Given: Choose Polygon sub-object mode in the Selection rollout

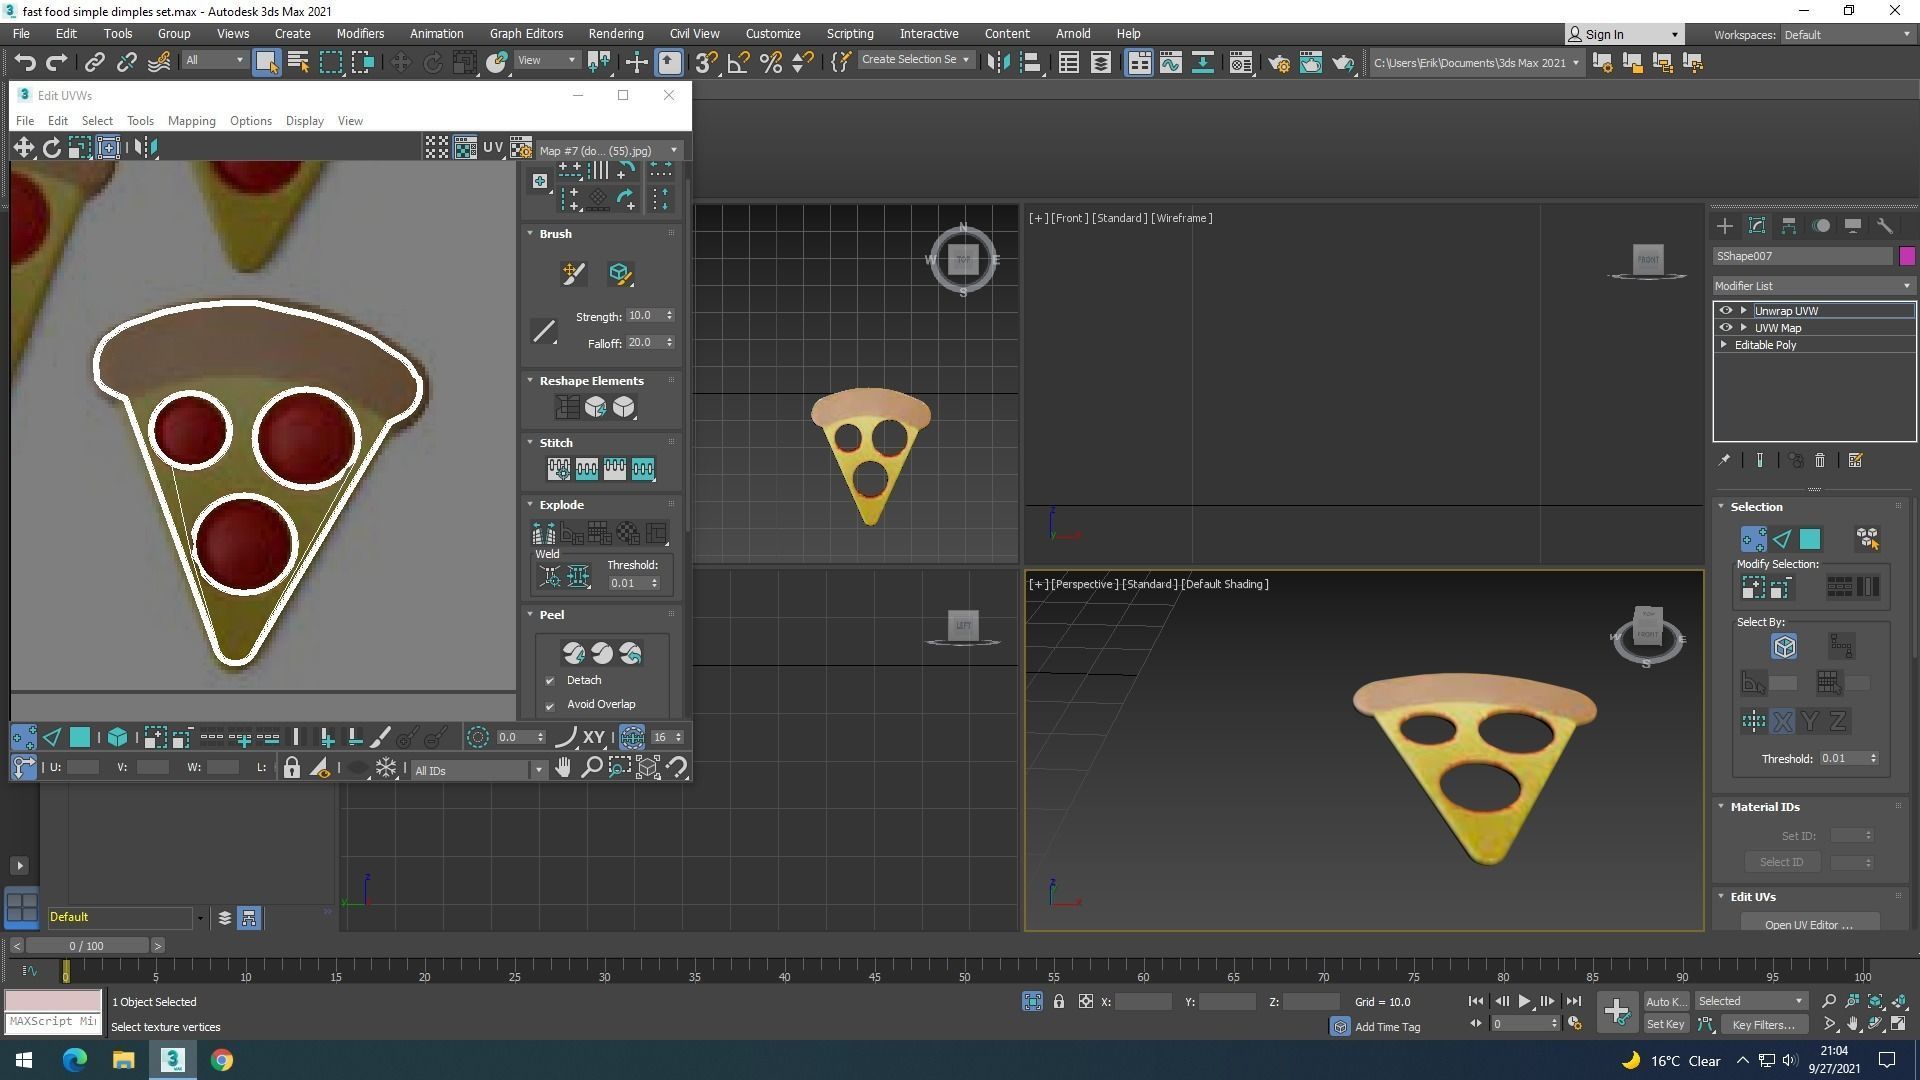Looking at the screenshot, I should [x=1810, y=538].
